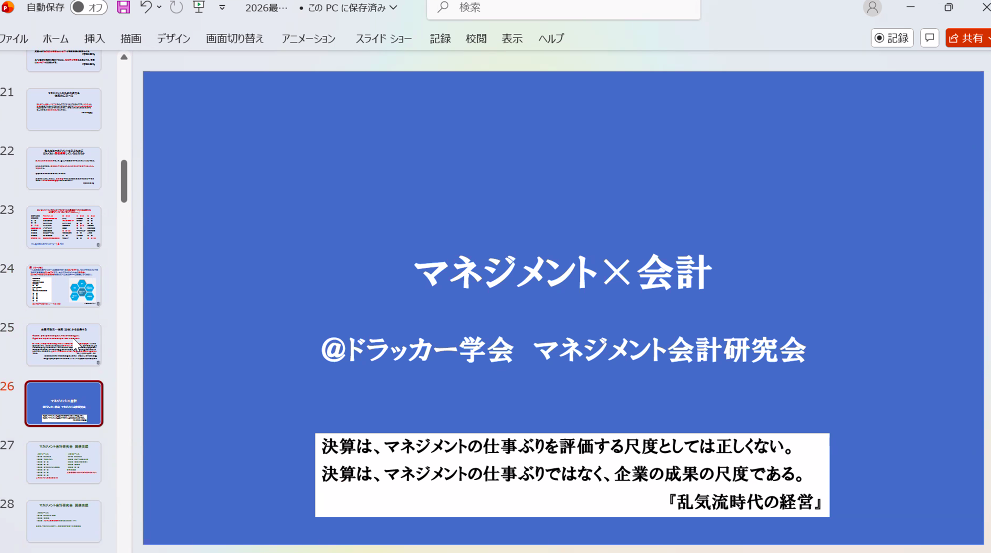This screenshot has width=991, height=553.
Task: Toggle the 自動保存 AutoSave switch
Action: point(89,8)
